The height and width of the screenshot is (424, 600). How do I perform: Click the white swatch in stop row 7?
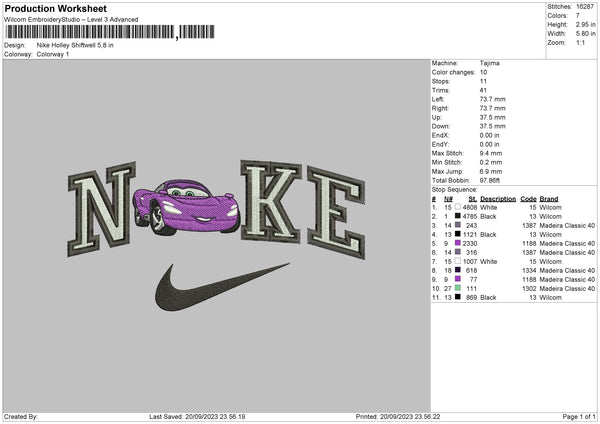point(458,261)
